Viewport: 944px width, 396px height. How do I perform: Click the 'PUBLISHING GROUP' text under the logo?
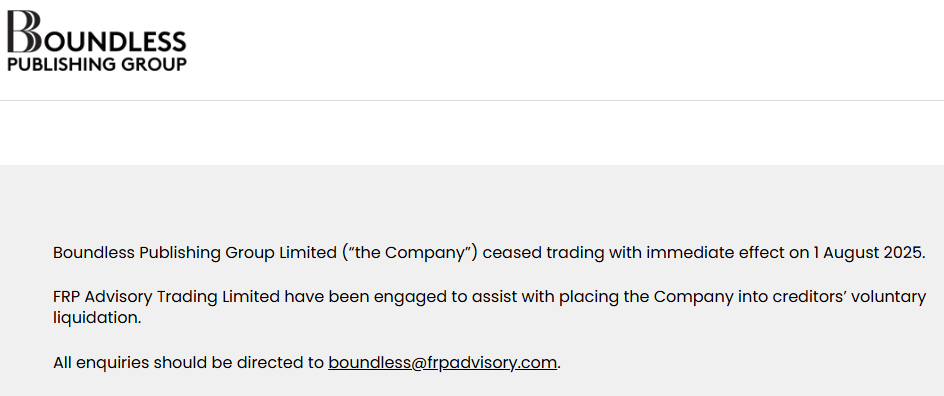click(x=96, y=64)
